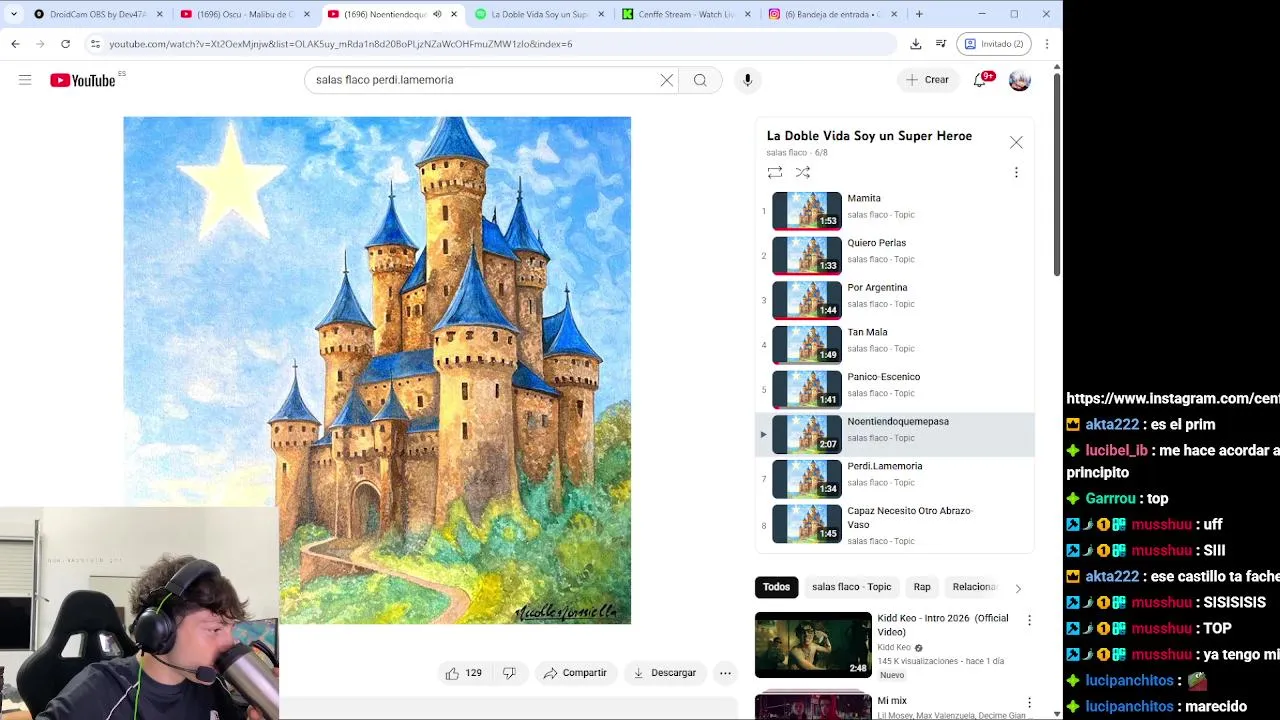Open the tab search dropdown arrow

[13, 14]
